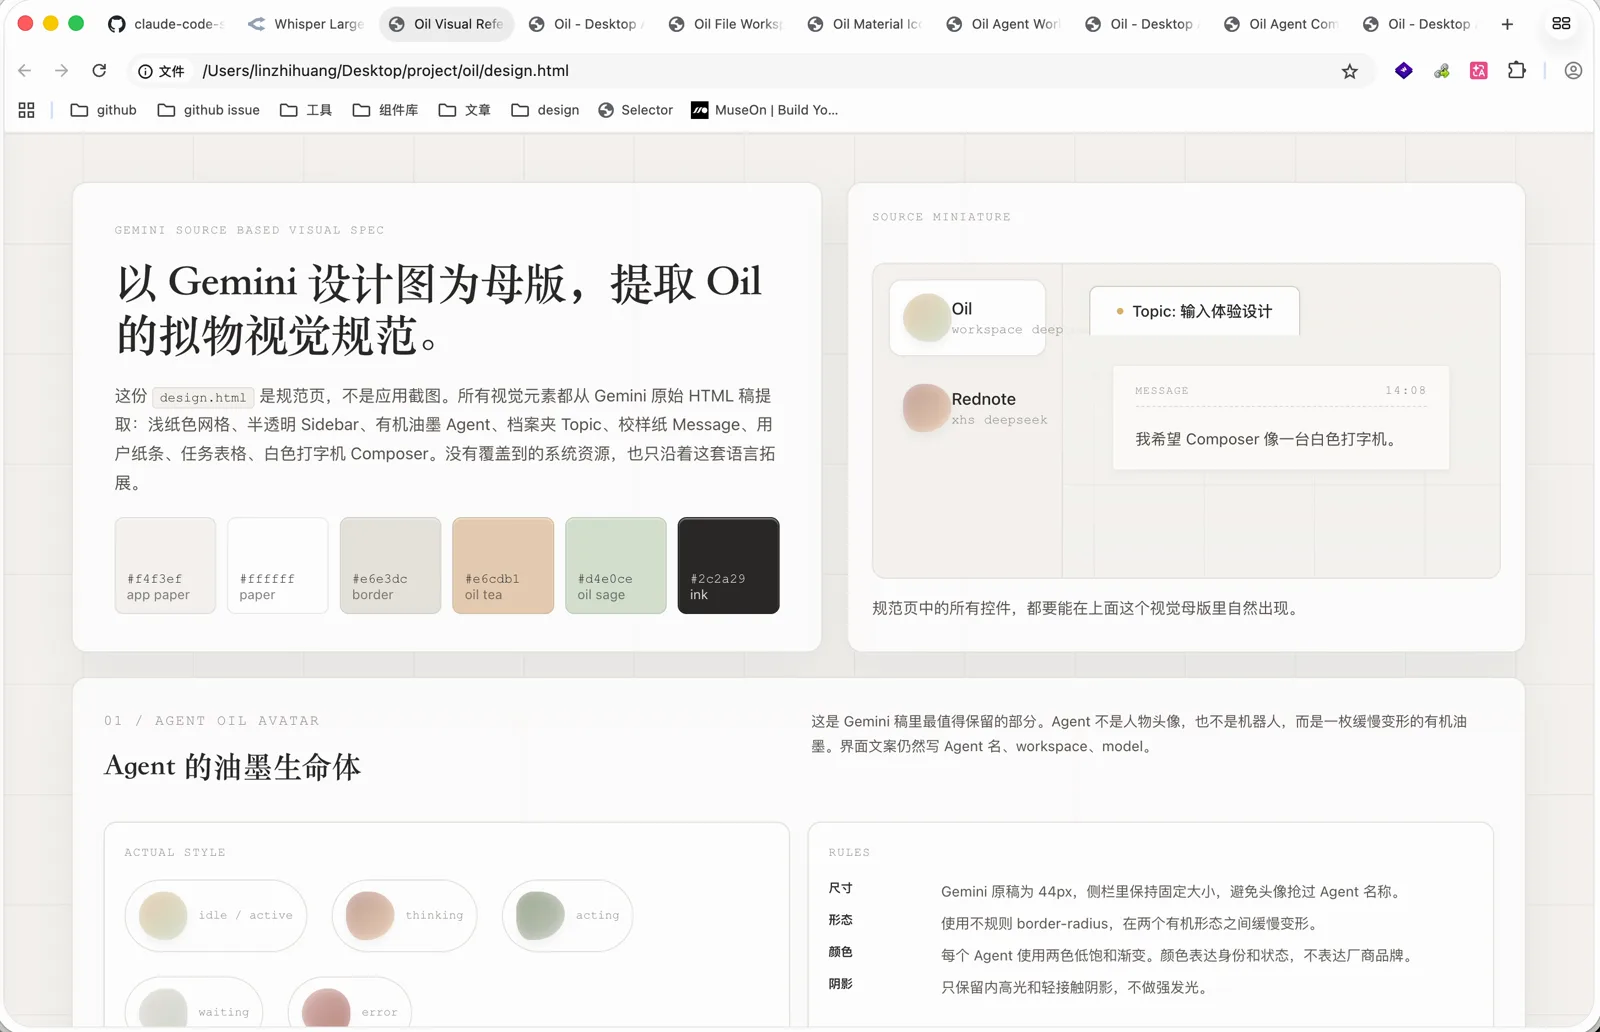
Task: Click the 14:08 message timestamp
Action: click(x=1405, y=390)
